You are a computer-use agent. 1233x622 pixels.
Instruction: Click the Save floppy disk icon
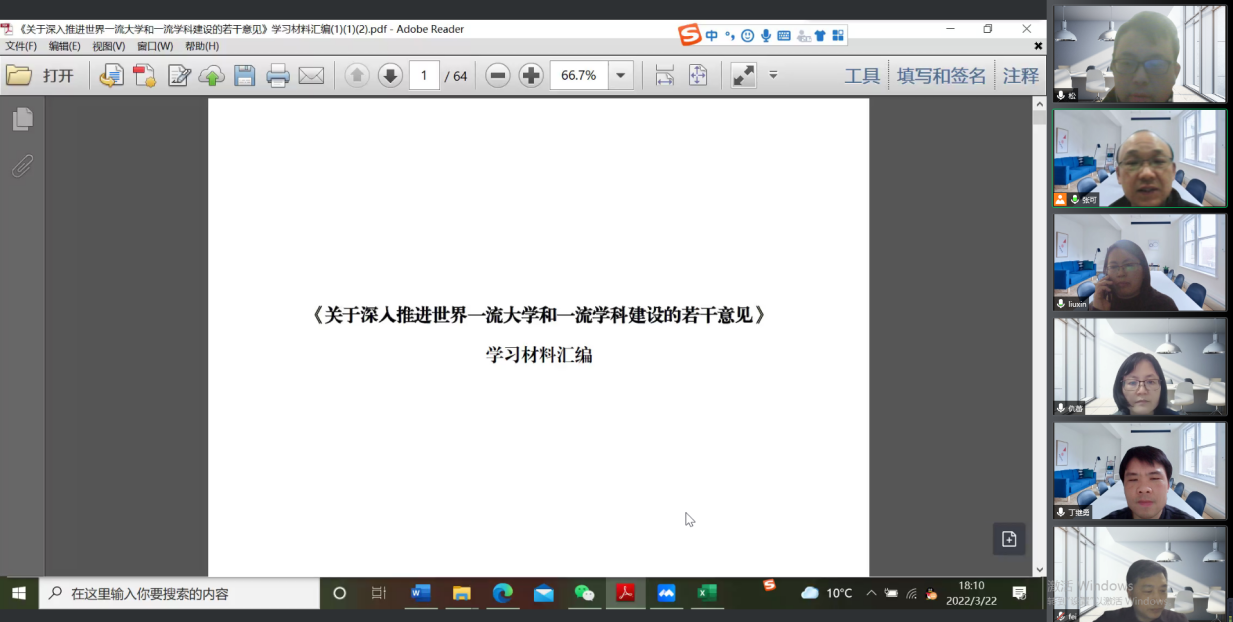(x=245, y=75)
